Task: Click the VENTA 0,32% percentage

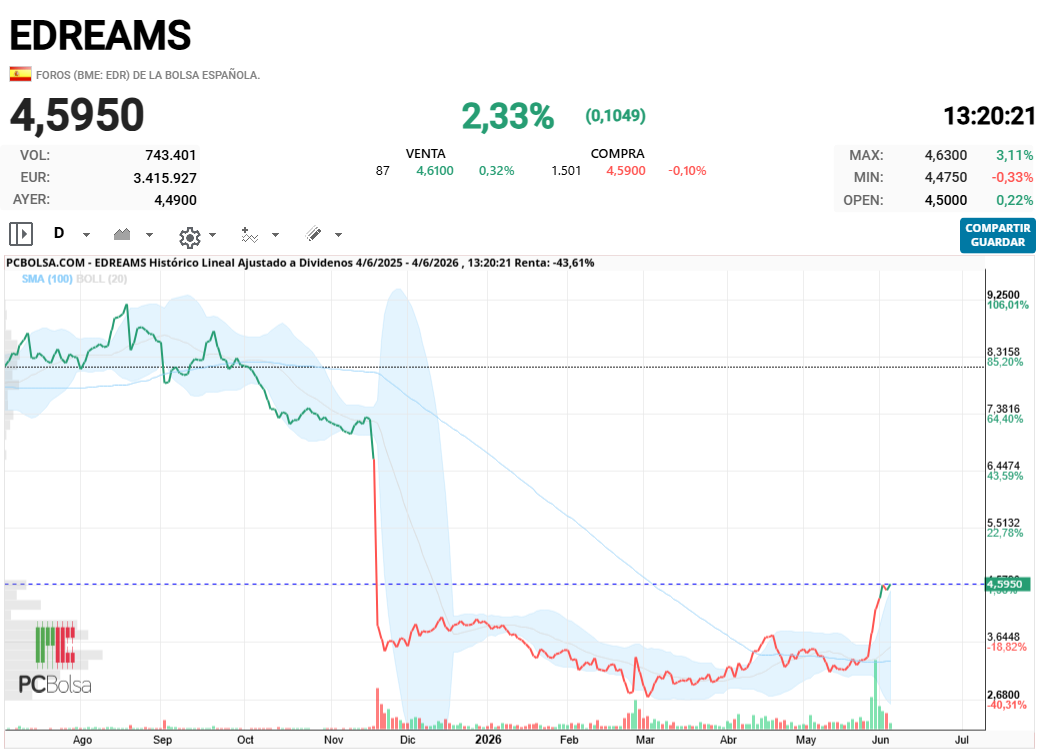Action: pos(496,171)
